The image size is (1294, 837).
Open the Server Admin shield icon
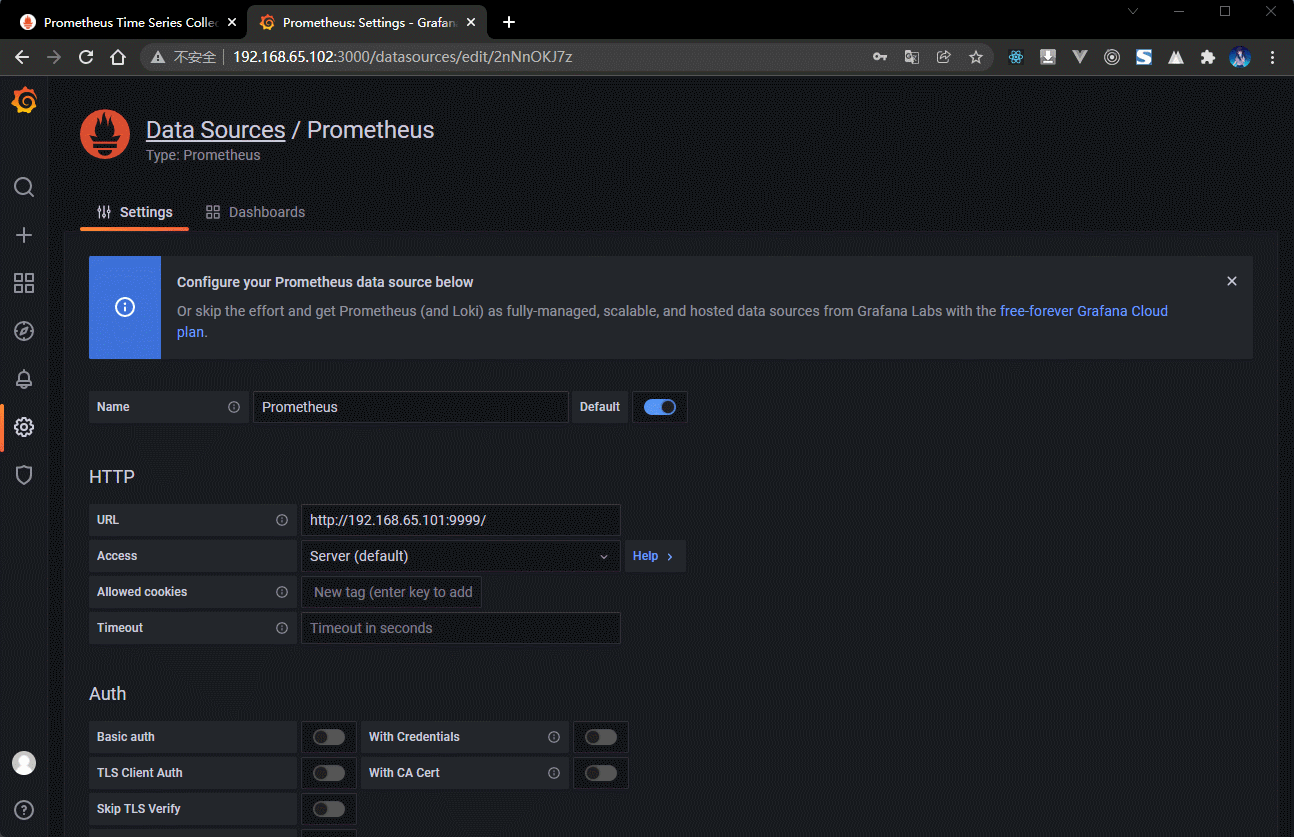[24, 475]
